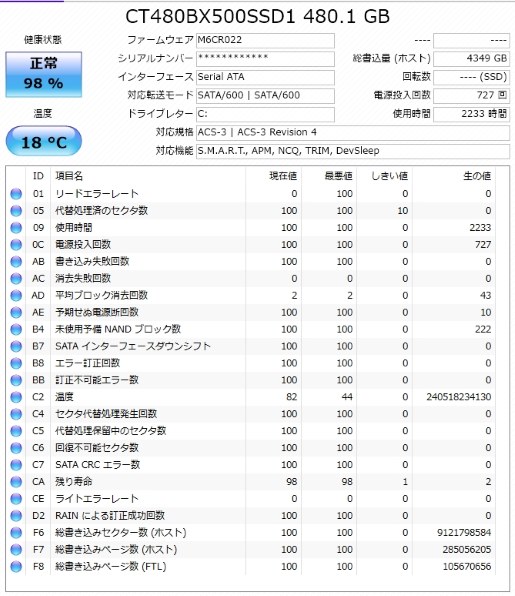This screenshot has height=596, width=515.
Task: Click the ACS-3 Revision 4 standard field
Action: pos(353,132)
